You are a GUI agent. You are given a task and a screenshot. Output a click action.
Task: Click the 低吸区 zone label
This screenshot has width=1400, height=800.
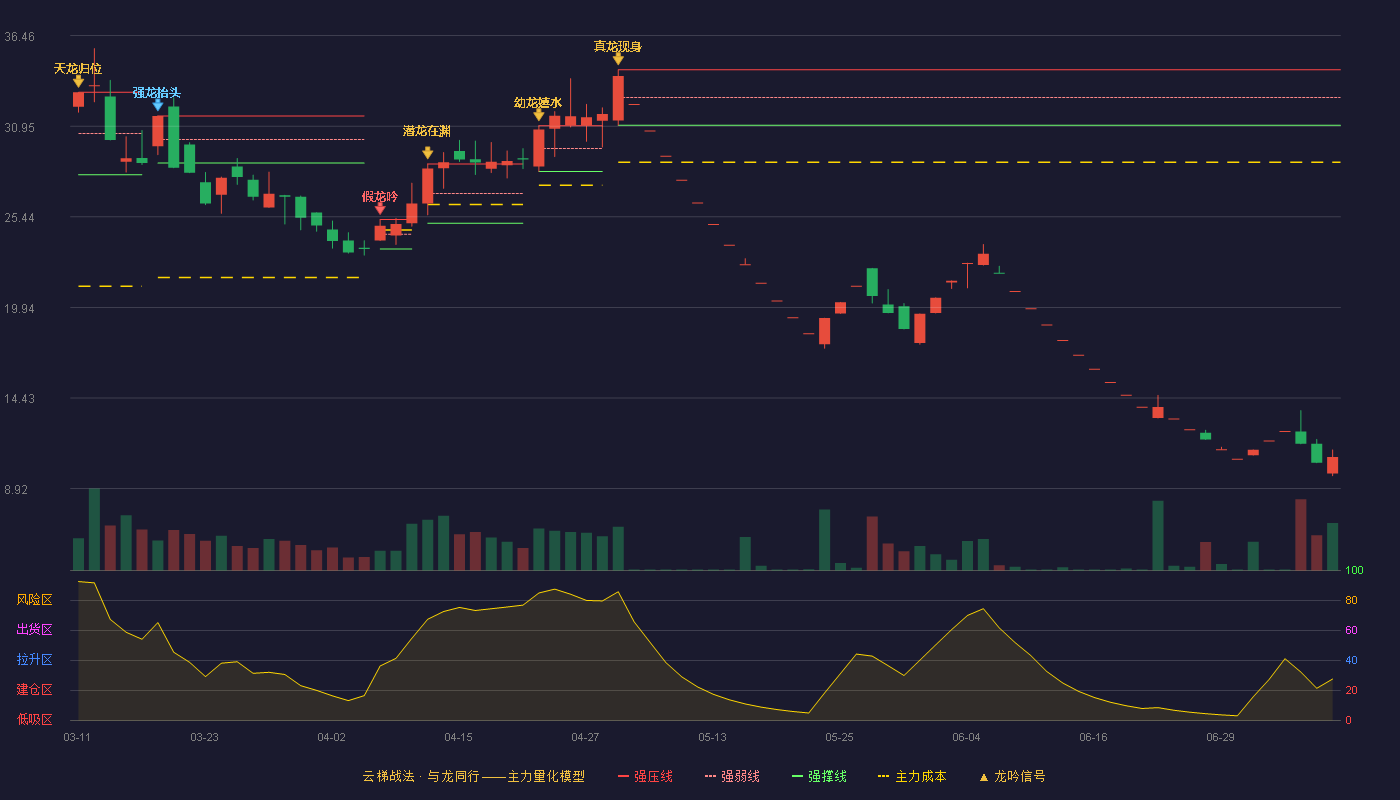point(35,720)
